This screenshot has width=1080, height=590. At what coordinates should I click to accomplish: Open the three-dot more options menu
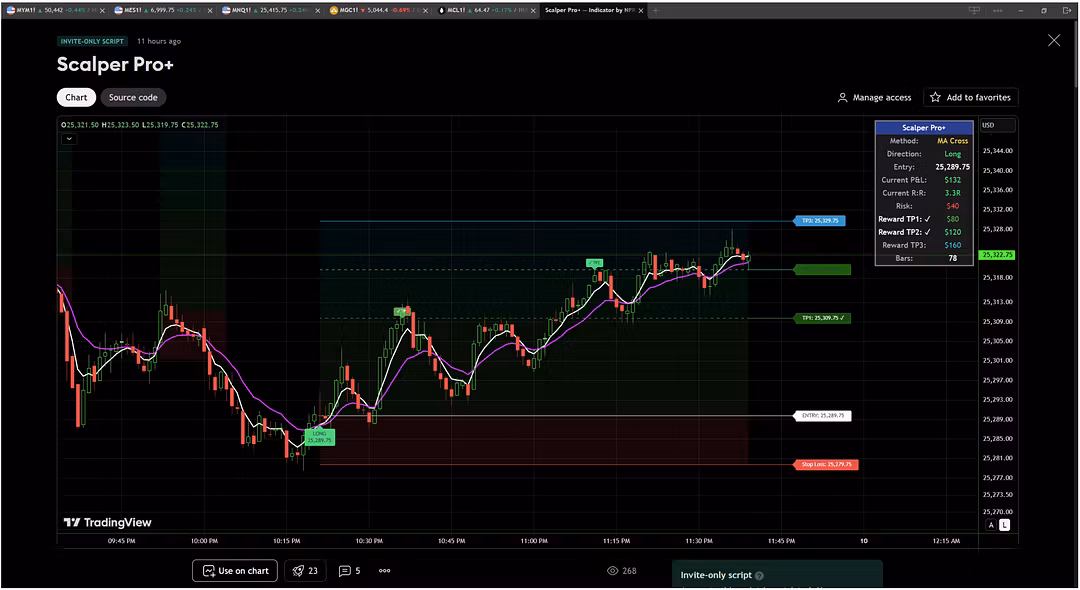(x=384, y=571)
